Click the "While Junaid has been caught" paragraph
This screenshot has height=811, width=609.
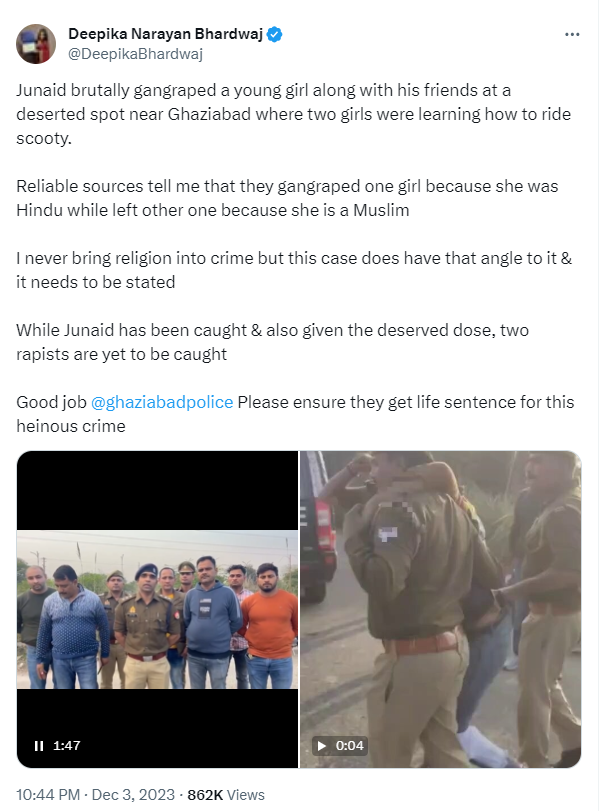272,342
